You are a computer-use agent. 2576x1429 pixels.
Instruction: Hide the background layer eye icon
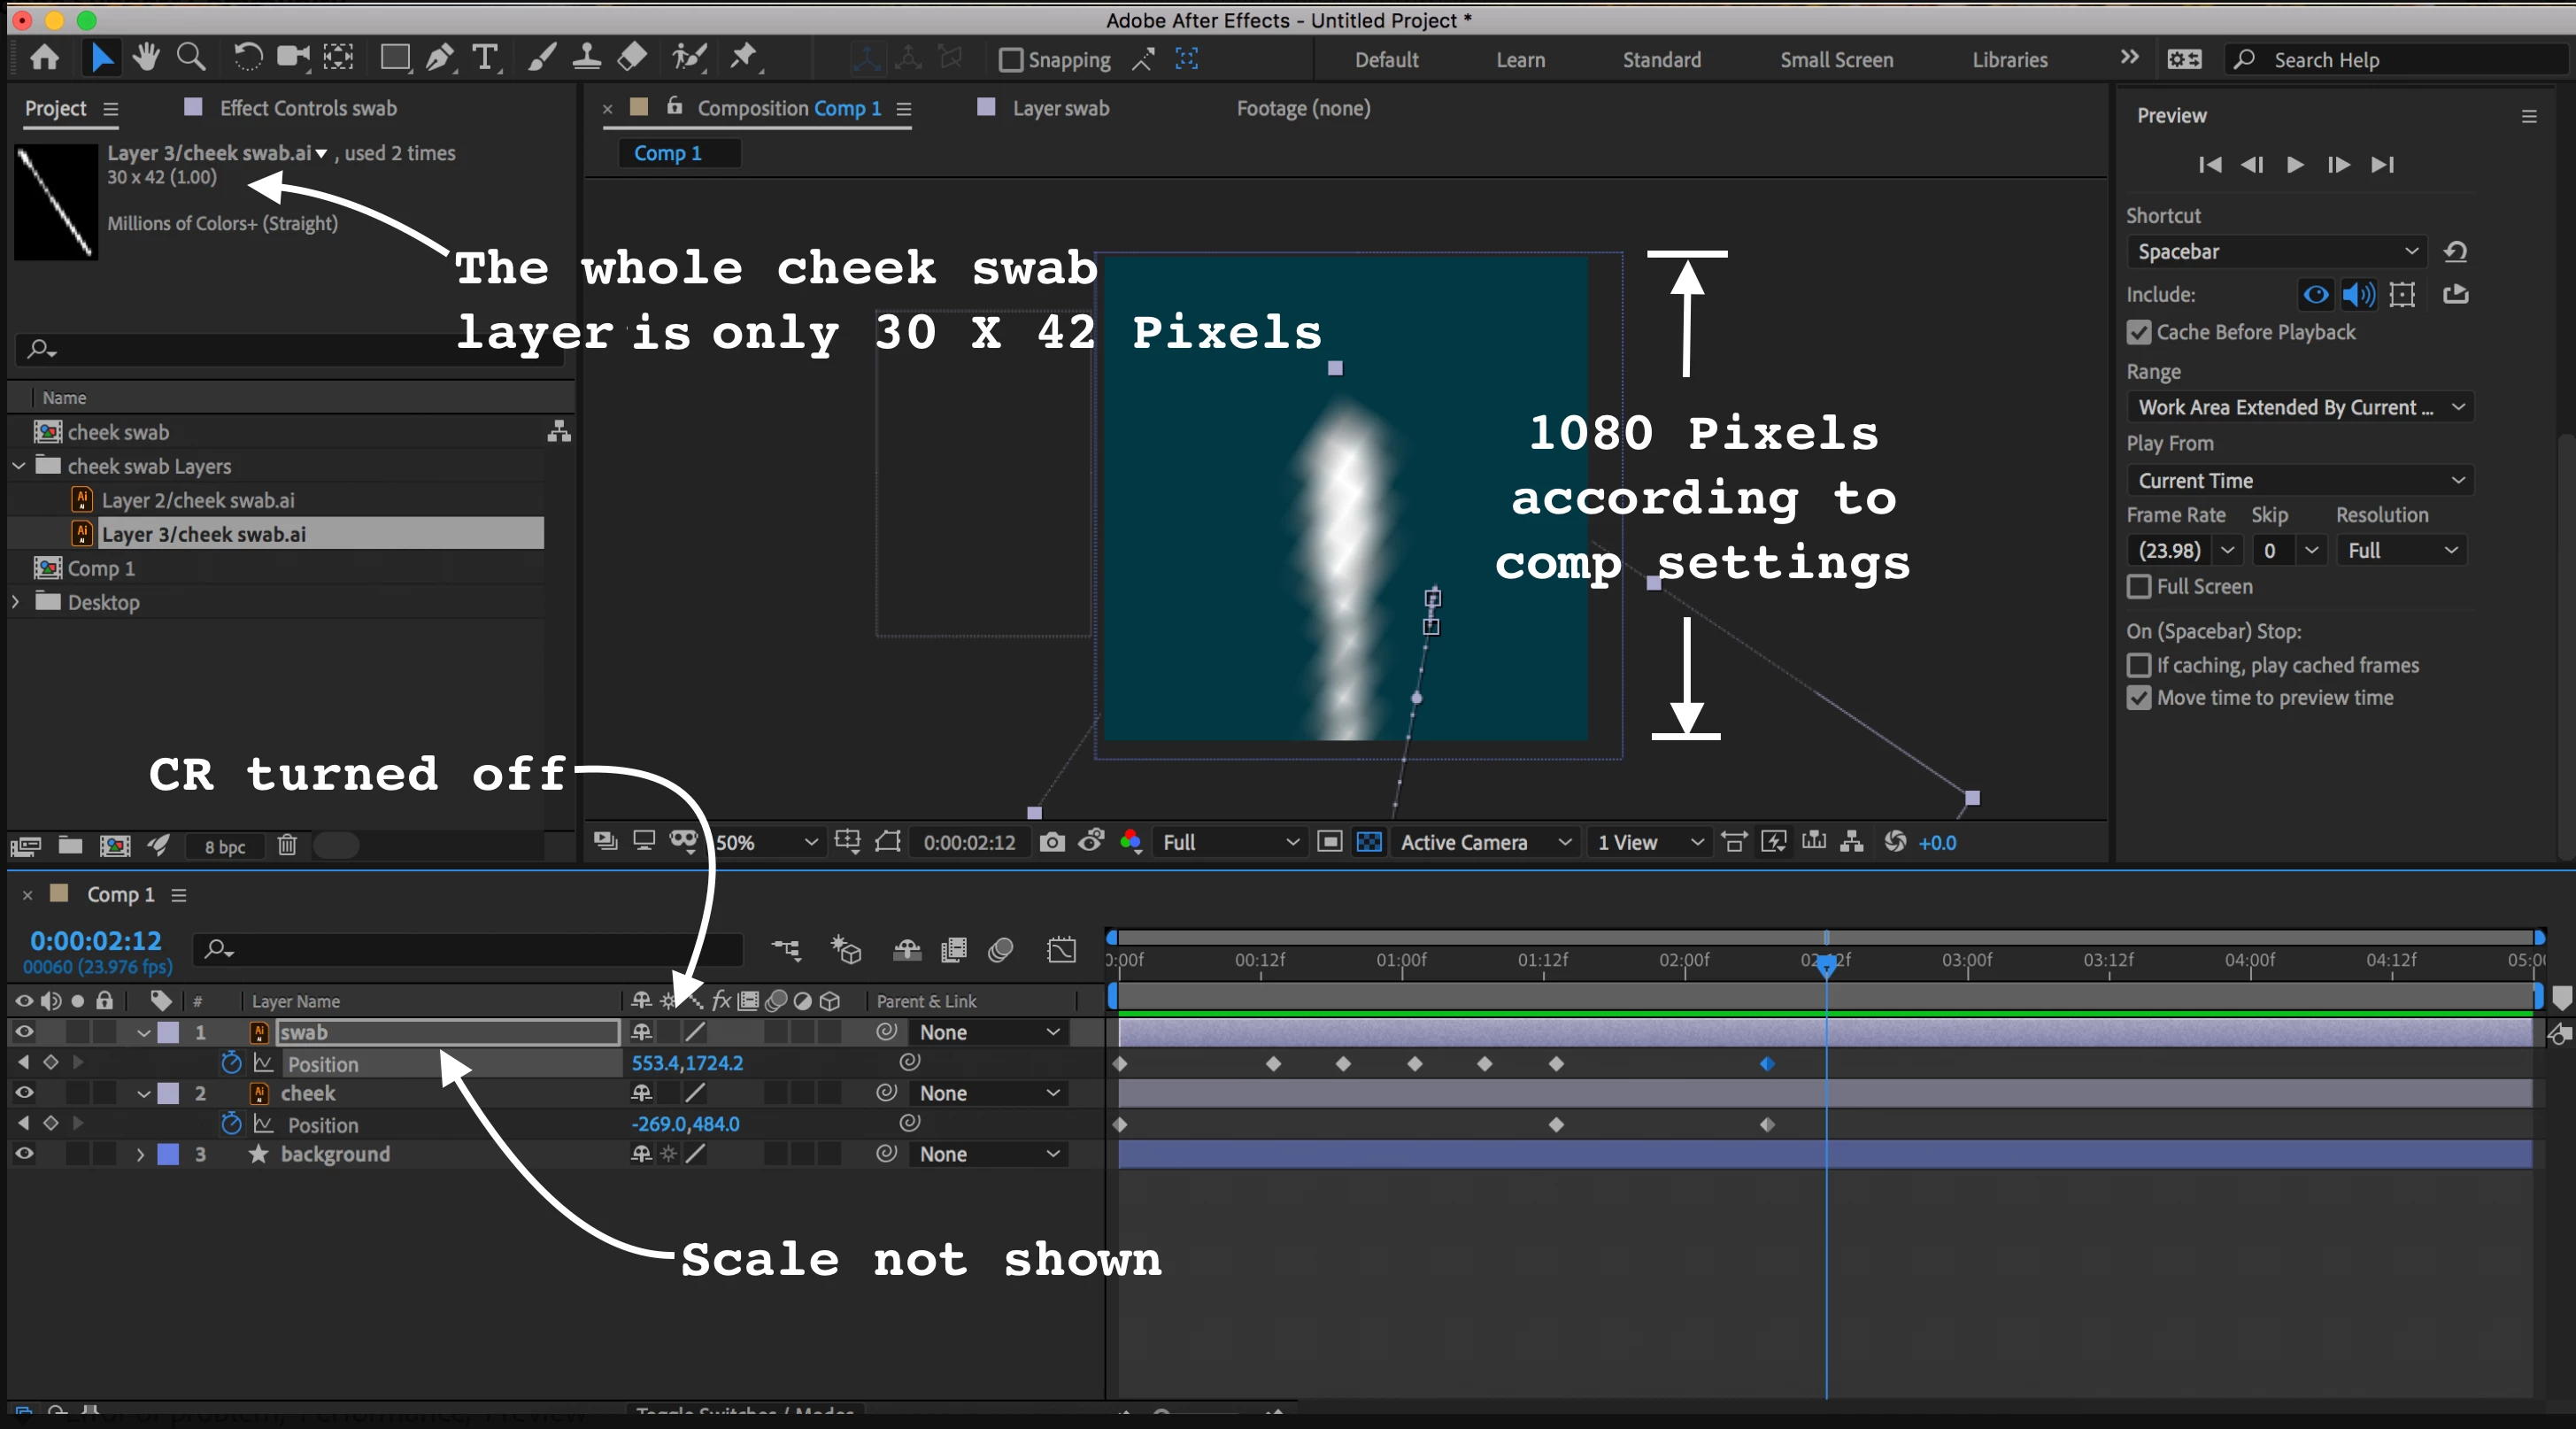coord(24,1154)
